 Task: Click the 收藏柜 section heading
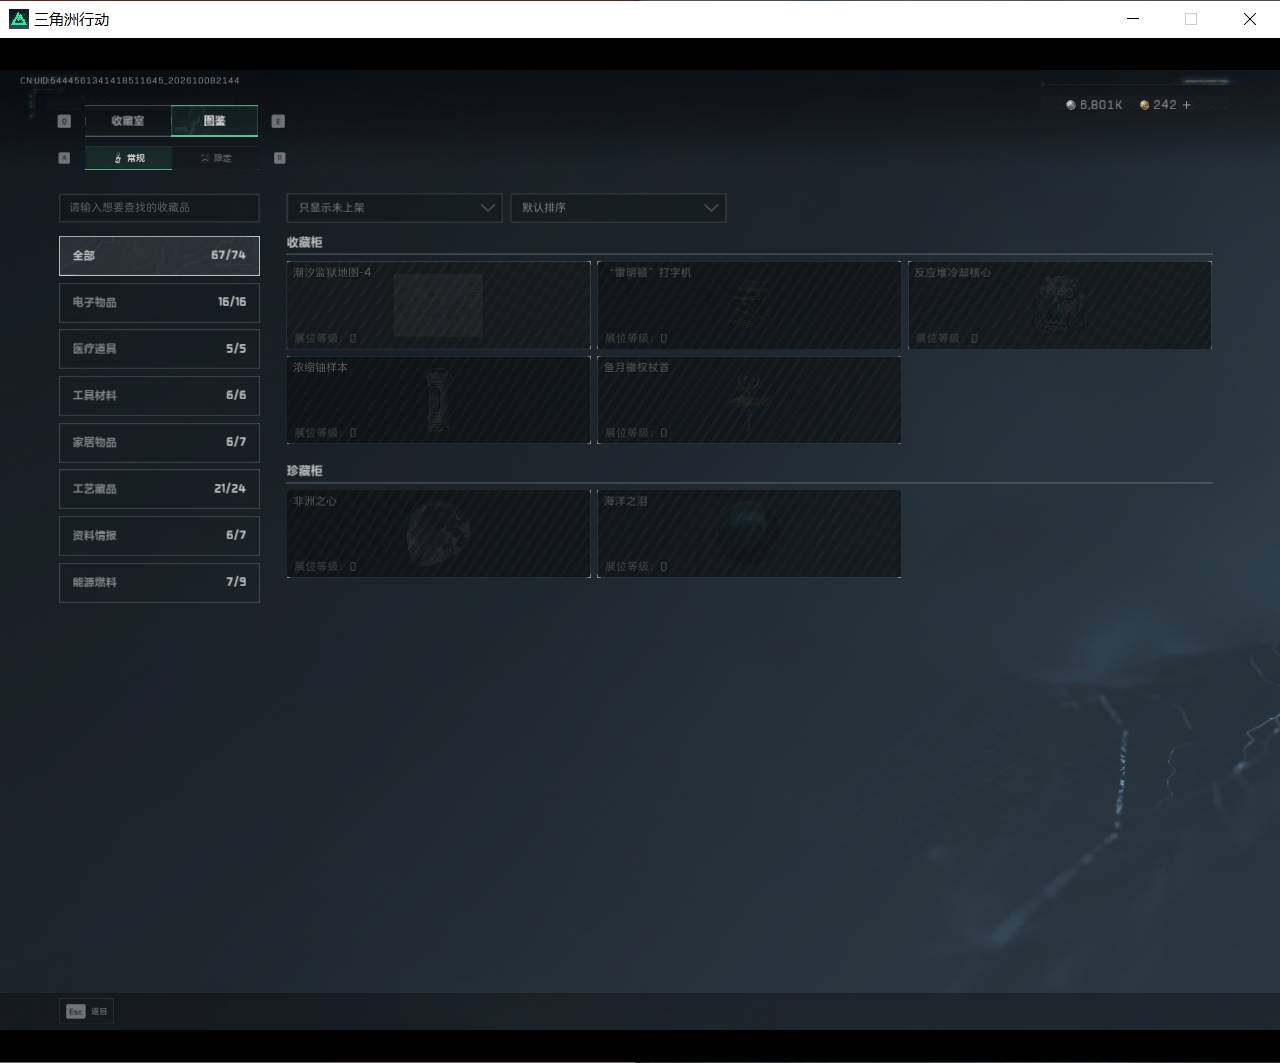point(305,243)
